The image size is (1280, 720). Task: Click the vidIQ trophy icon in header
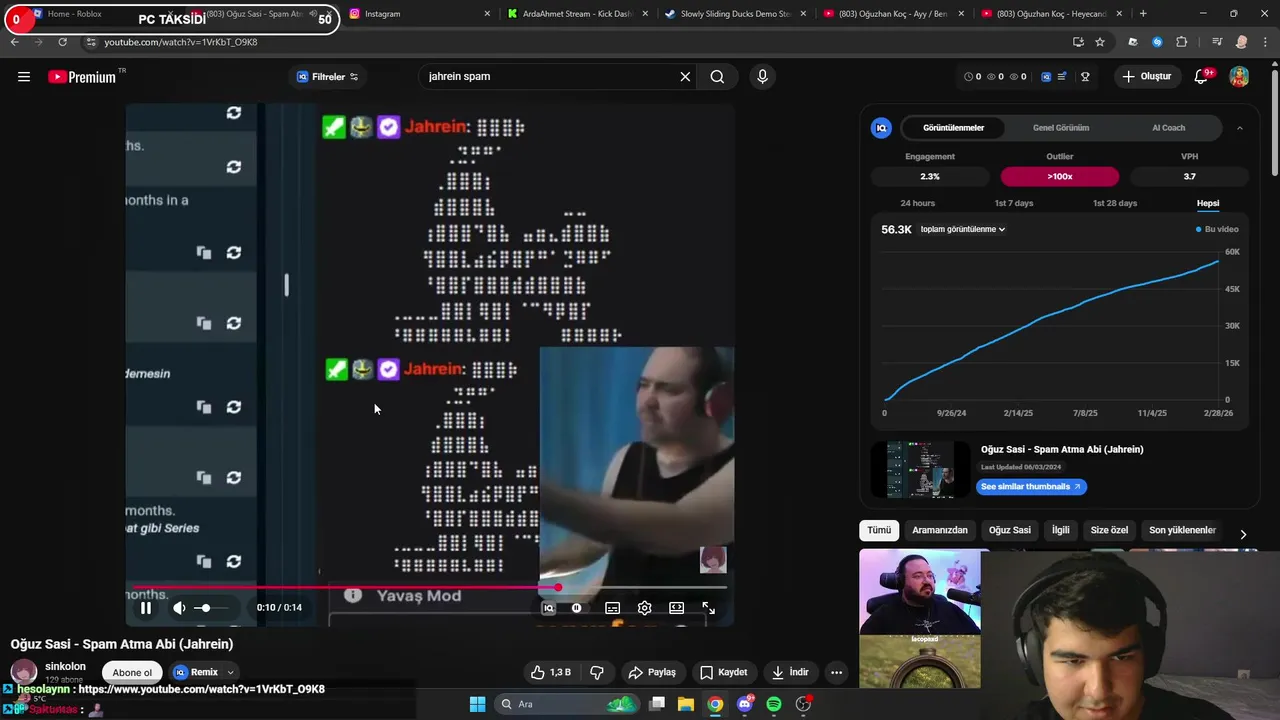(x=1085, y=77)
